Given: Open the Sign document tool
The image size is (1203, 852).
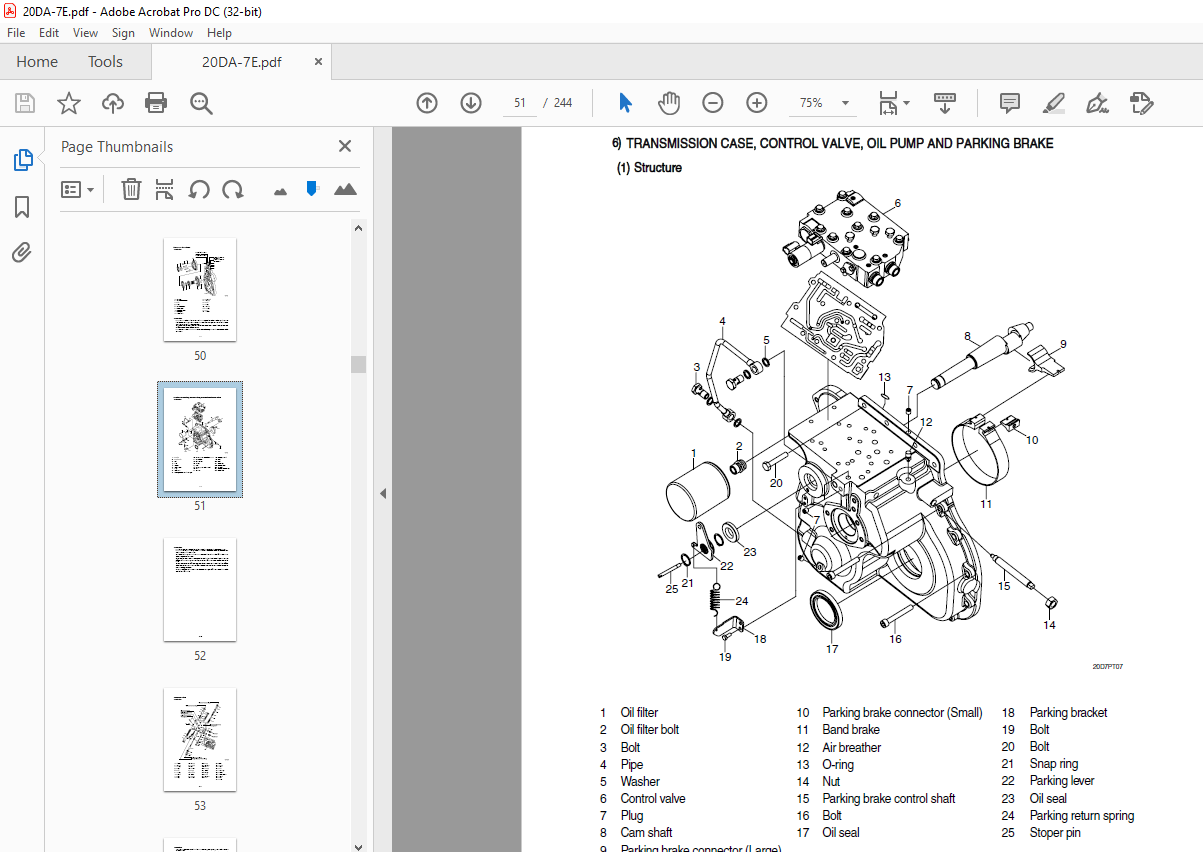Looking at the screenshot, I should tap(1098, 103).
